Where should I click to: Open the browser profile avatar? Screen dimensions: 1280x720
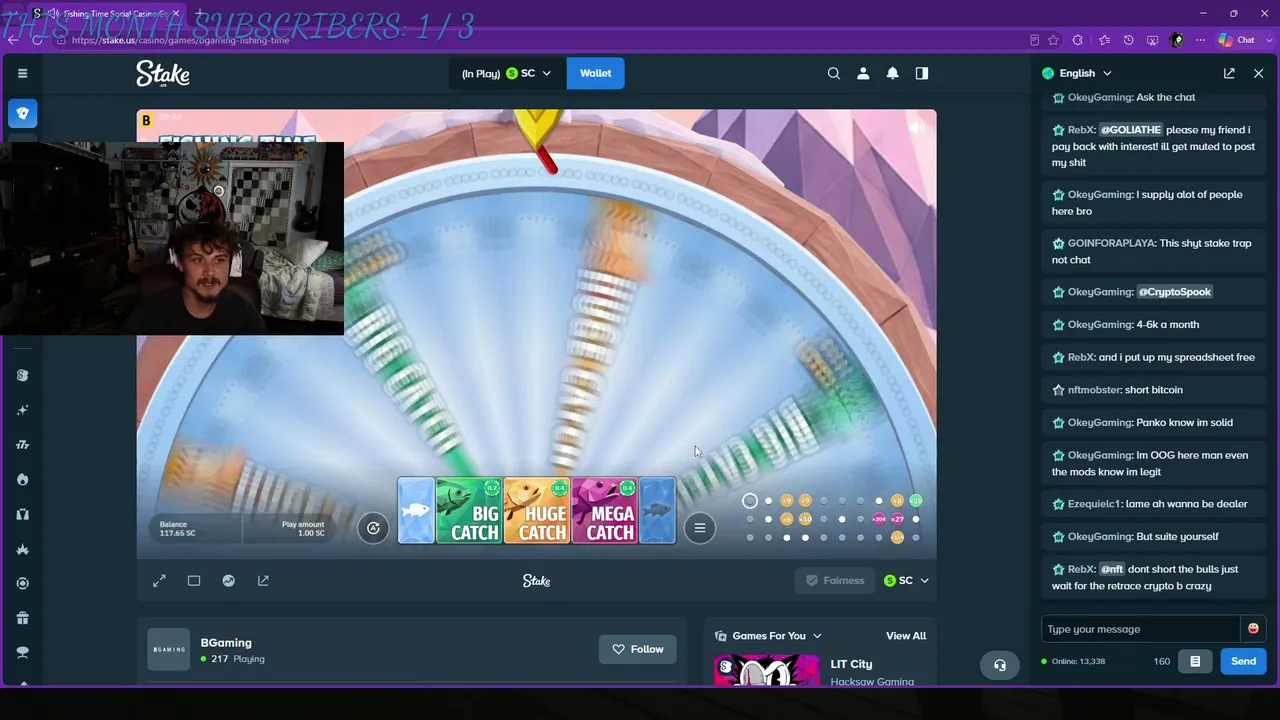pos(1177,40)
